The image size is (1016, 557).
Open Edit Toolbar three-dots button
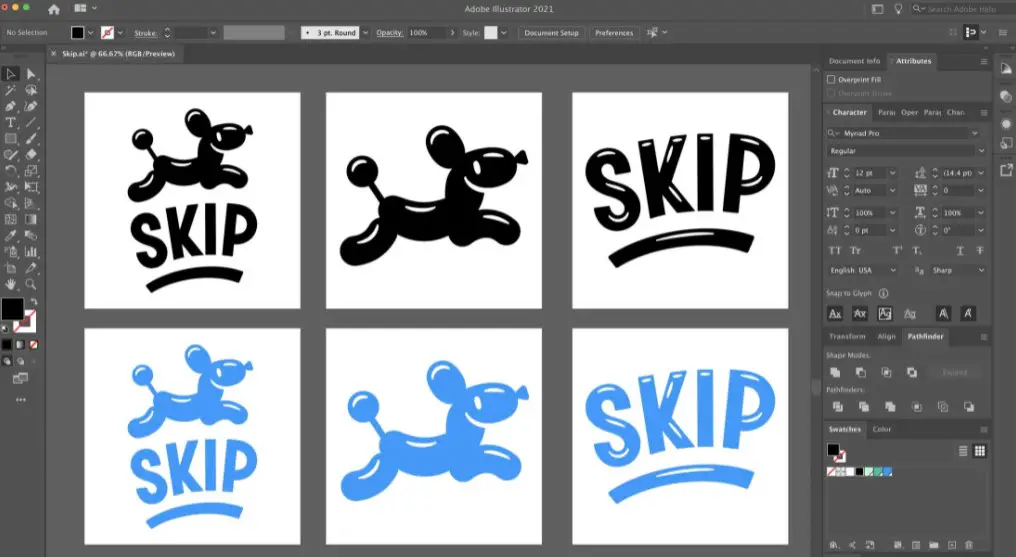21,400
